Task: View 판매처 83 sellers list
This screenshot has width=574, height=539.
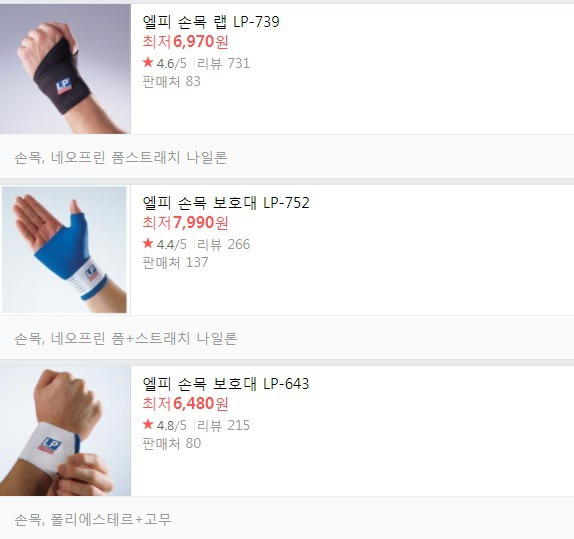Action: (x=172, y=81)
